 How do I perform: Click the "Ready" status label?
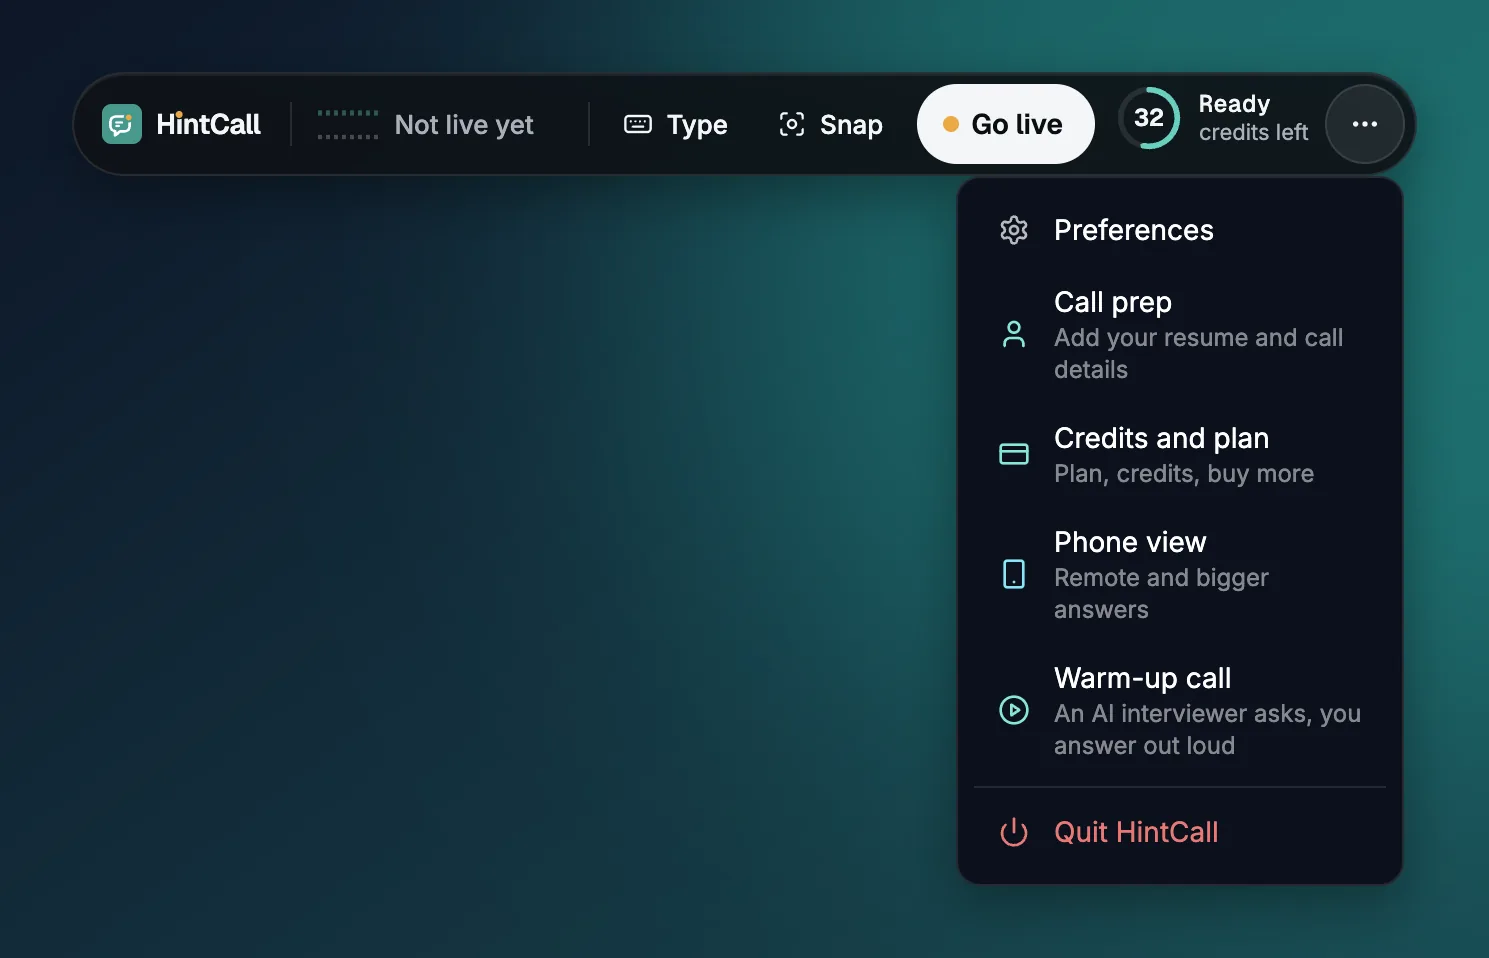1234,104
